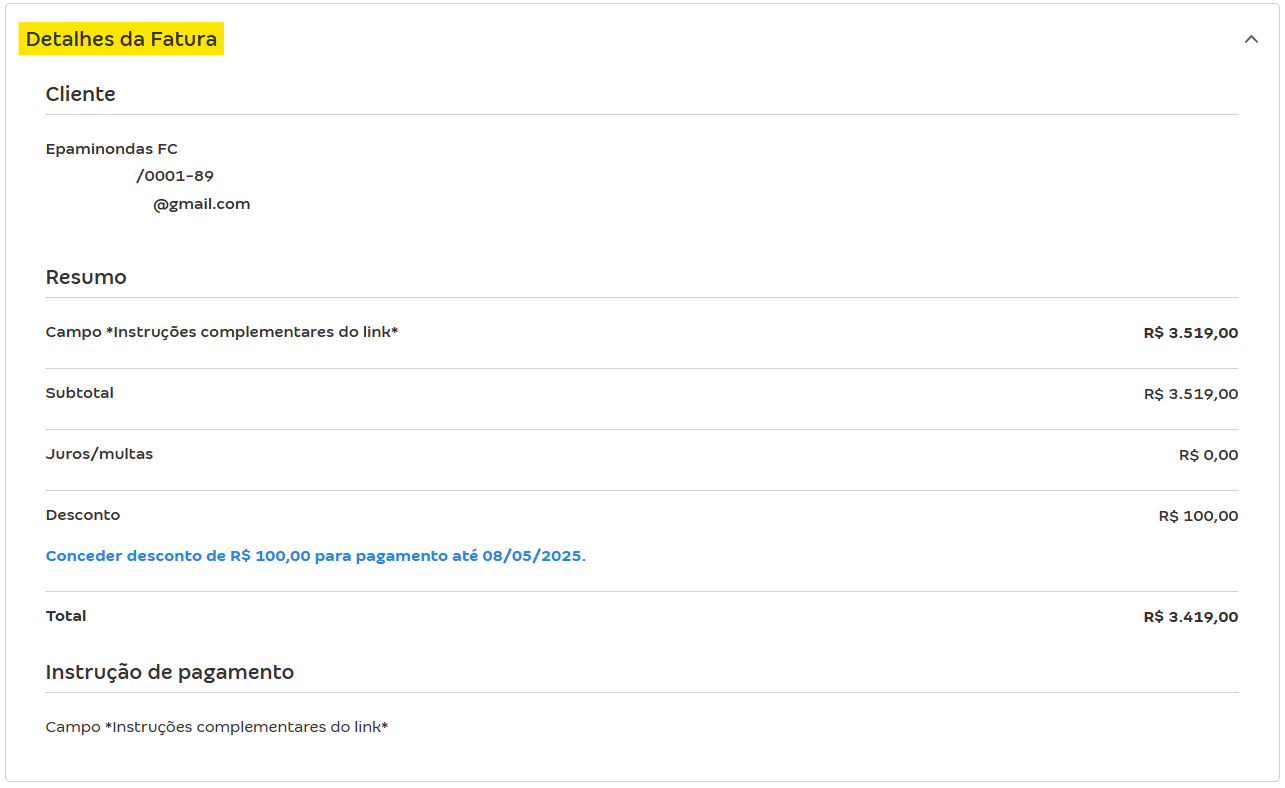This screenshot has height=788, width=1285.
Task: Click the item description under Resumo
Action: pos(222,332)
